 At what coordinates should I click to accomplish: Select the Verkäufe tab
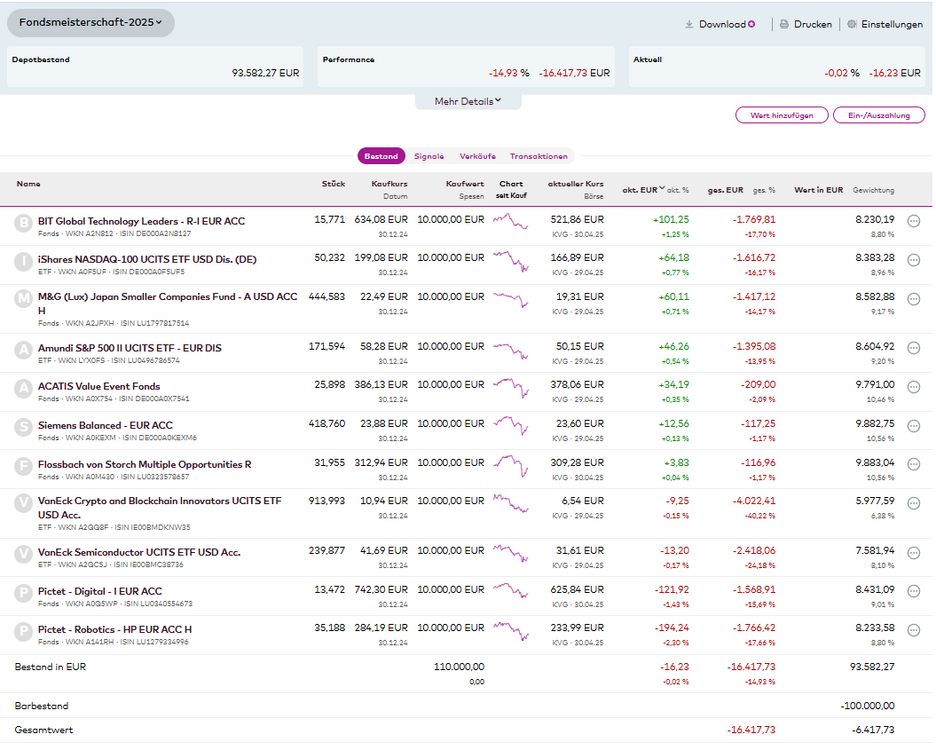coord(478,156)
